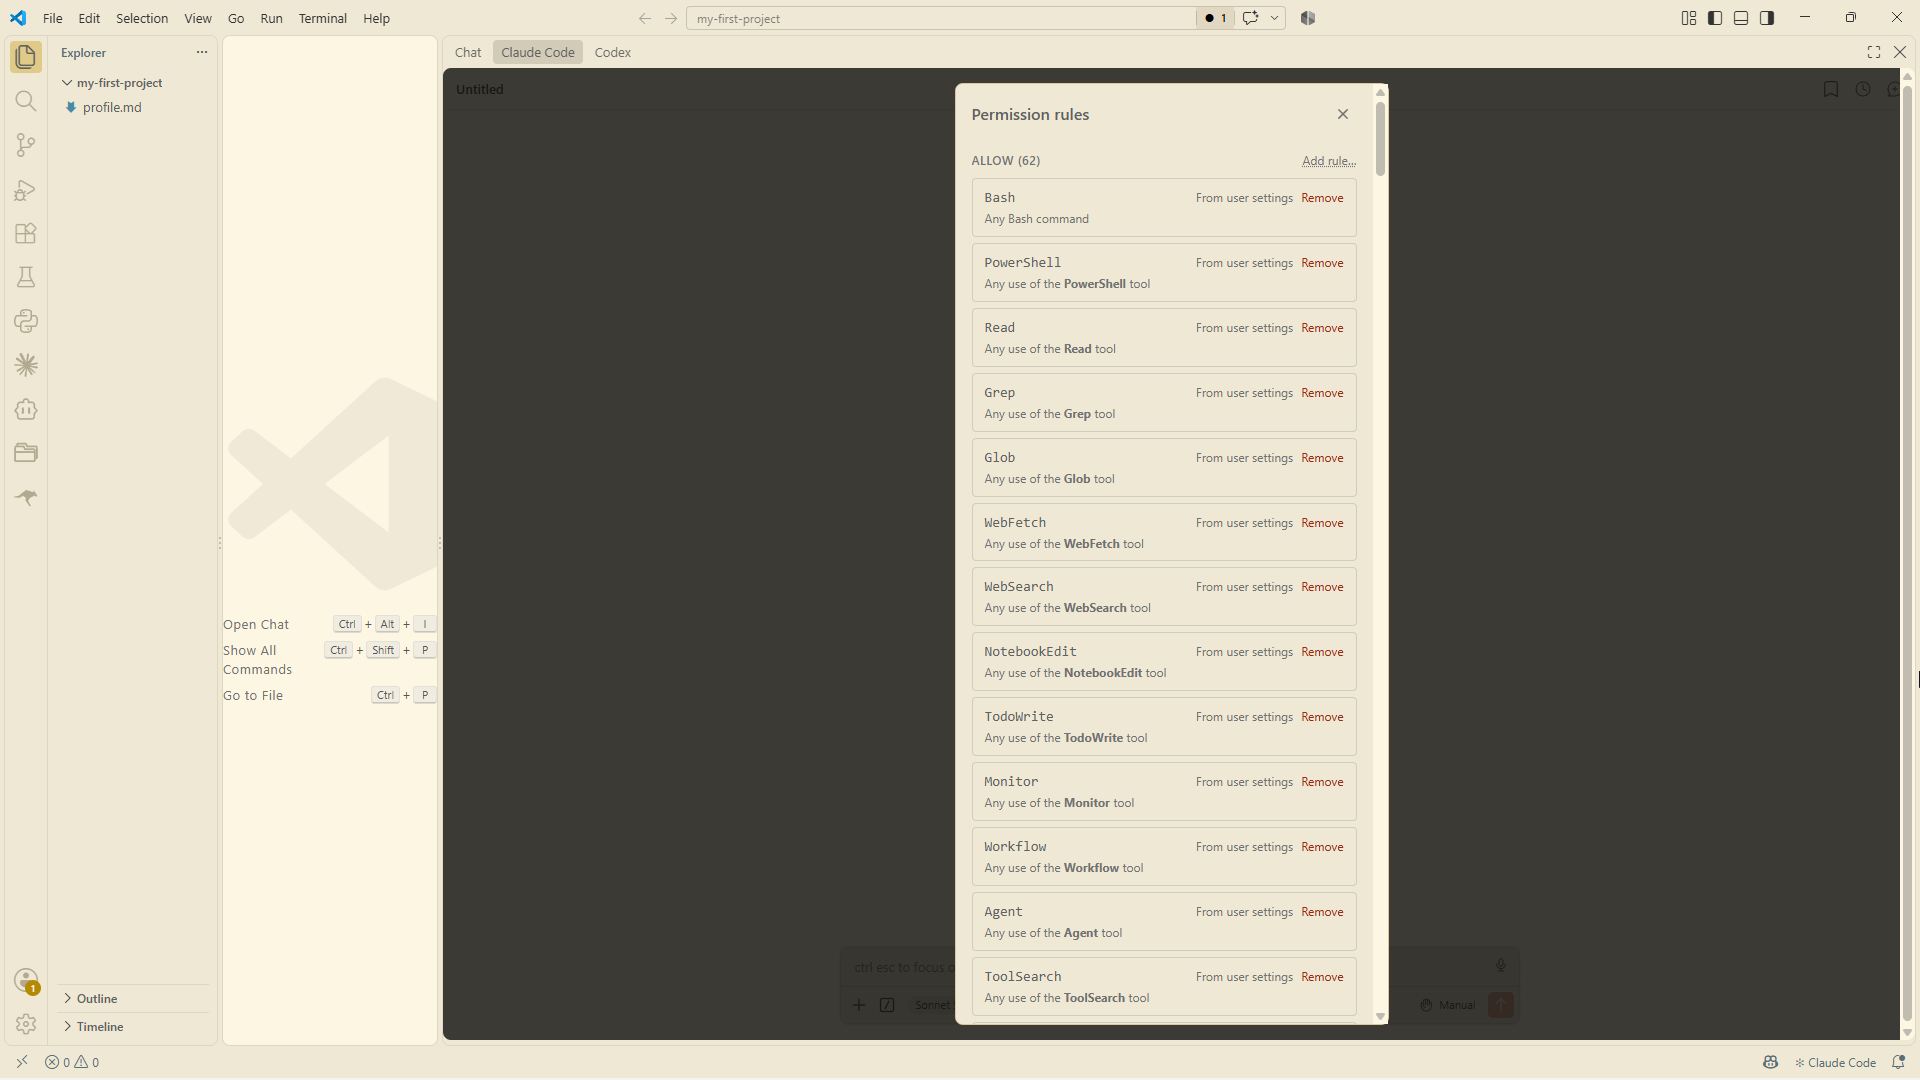Image resolution: width=1920 pixels, height=1080 pixels.
Task: Toggle the bottom Panel visibility
Action: coord(1740,18)
